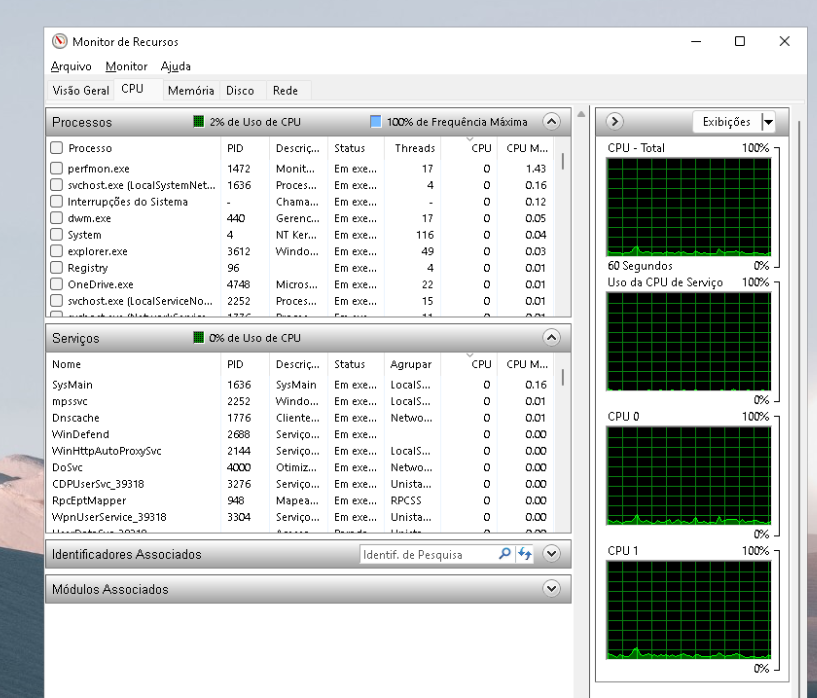Image resolution: width=817 pixels, height=698 pixels.
Task: Switch to the Memória tab
Action: pos(190,91)
